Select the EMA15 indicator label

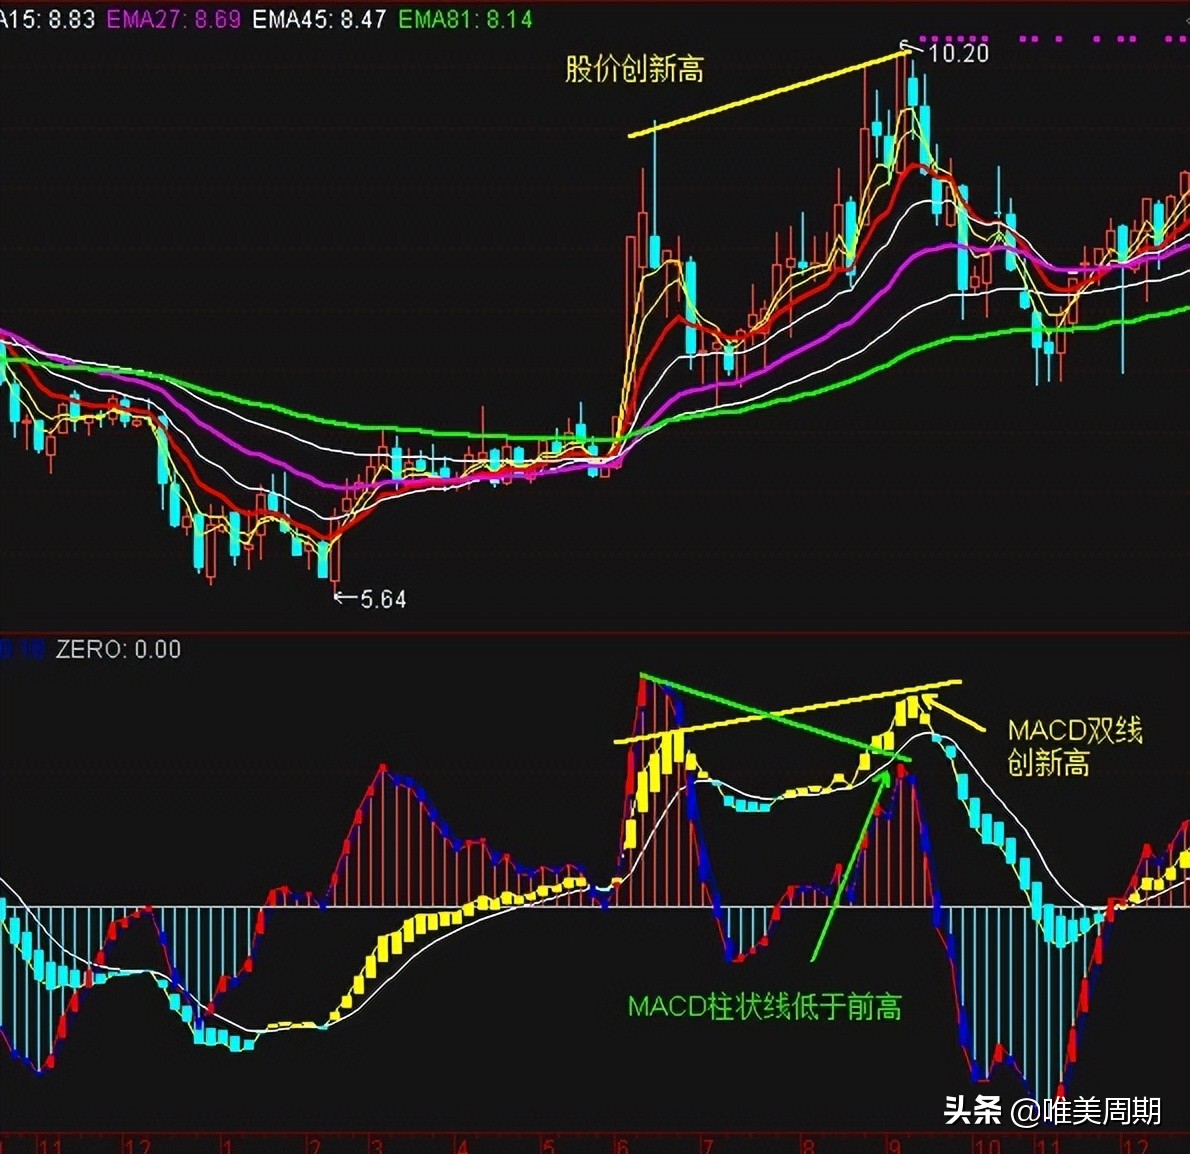pos(45,16)
